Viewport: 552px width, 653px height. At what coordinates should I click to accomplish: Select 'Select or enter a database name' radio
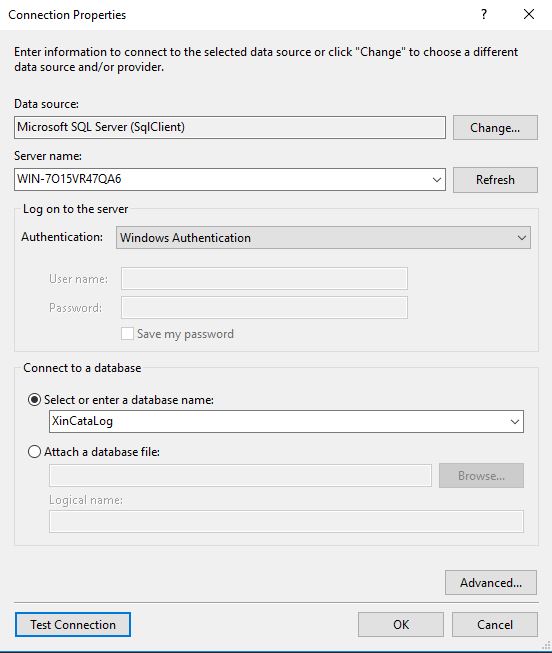point(34,400)
